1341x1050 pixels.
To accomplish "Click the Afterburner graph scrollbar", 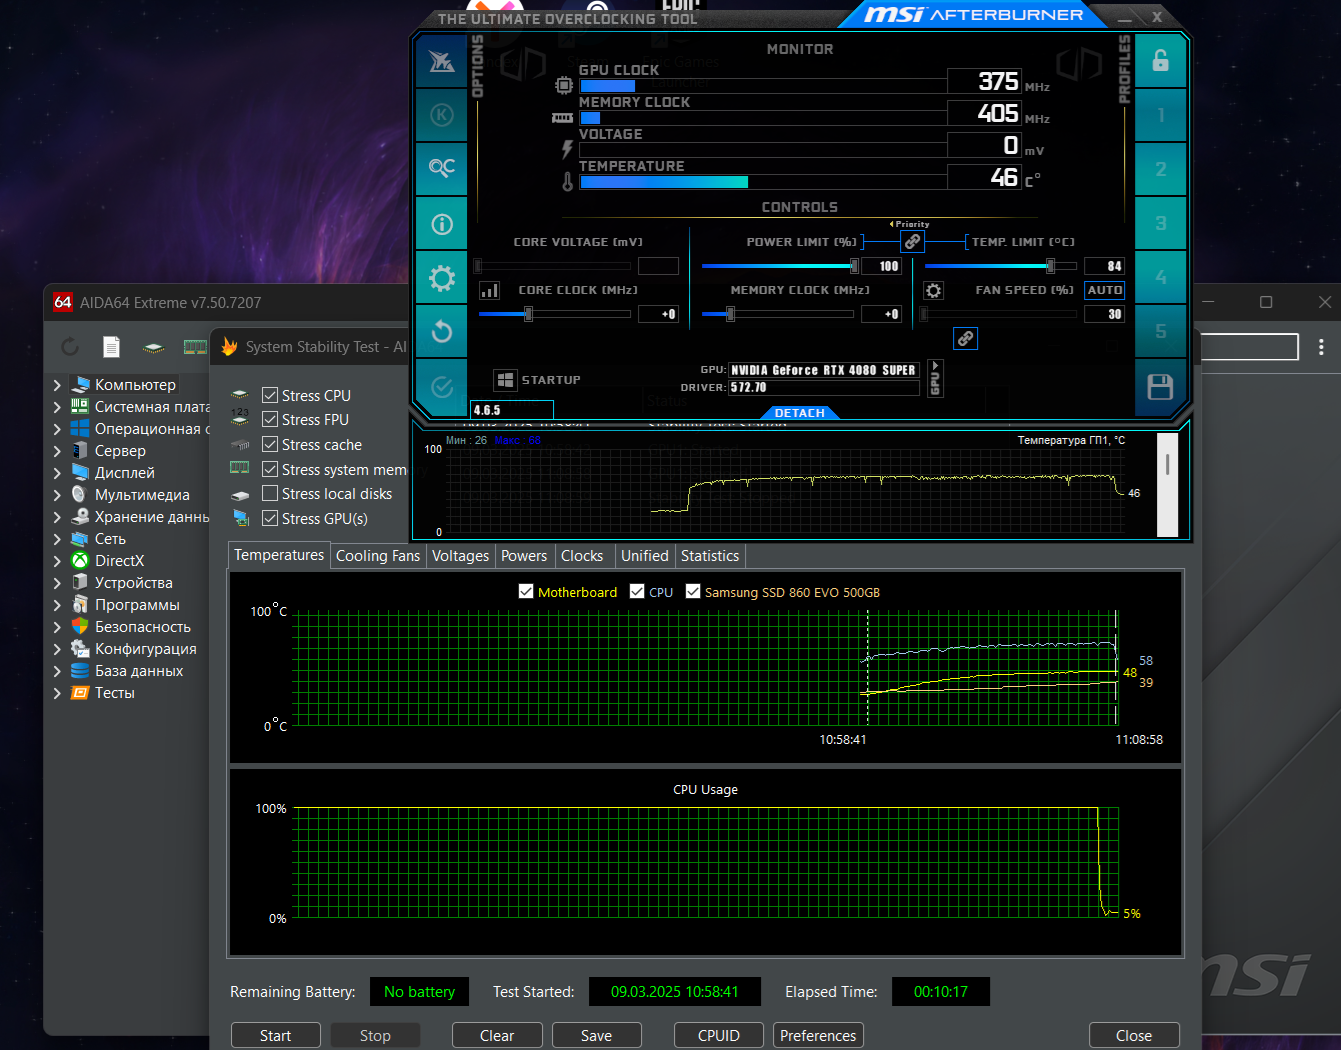I will pos(1167,485).
